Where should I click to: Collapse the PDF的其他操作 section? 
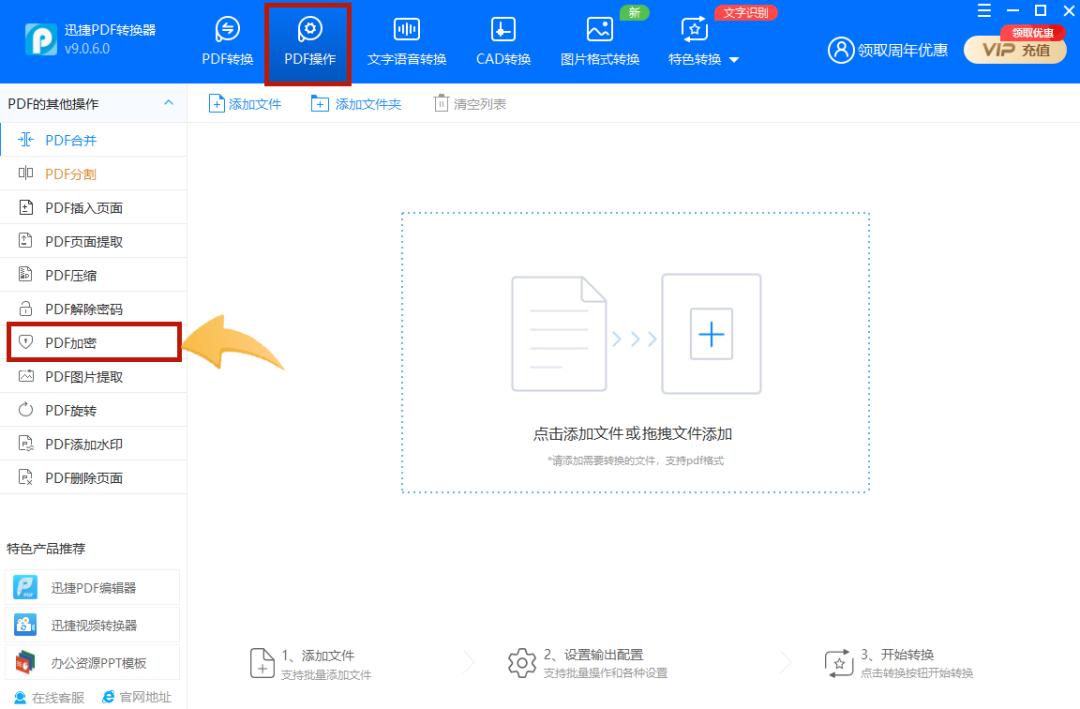(168, 103)
